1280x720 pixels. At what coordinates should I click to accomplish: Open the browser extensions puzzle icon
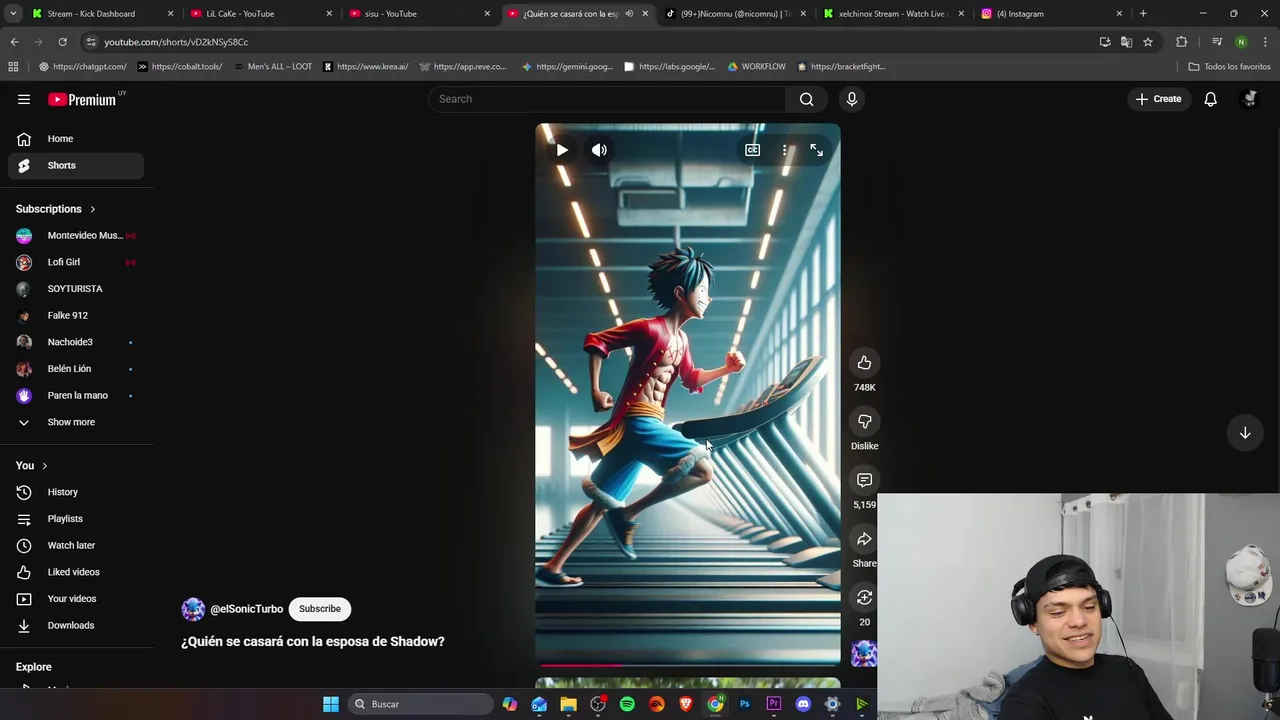click(x=1182, y=42)
